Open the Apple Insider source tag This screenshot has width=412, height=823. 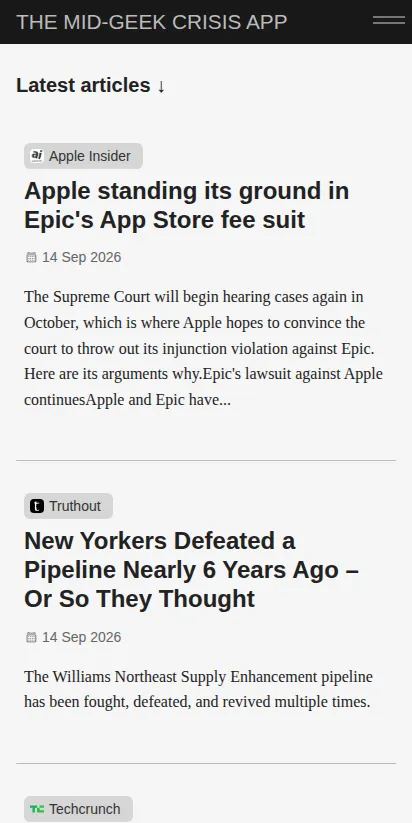coord(83,156)
